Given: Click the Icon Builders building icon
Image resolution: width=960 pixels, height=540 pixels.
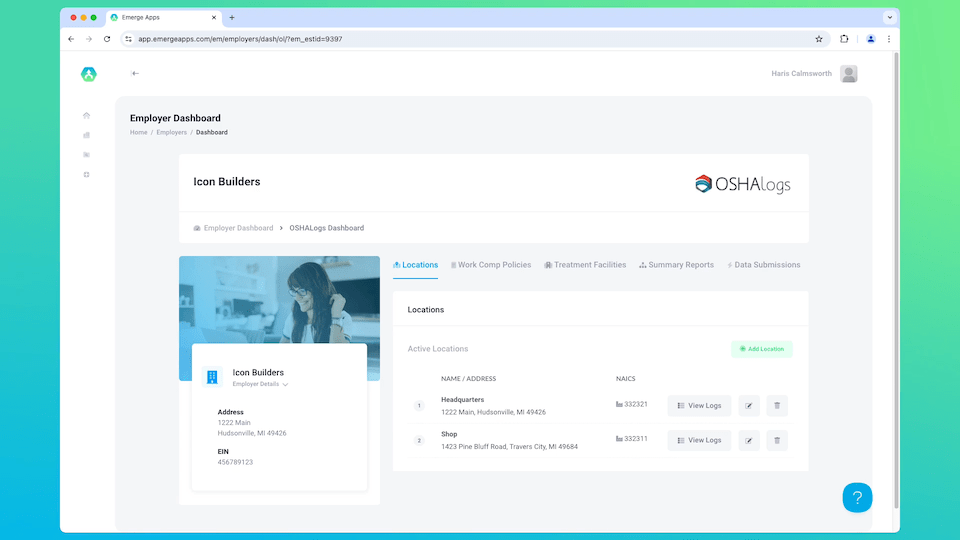Looking at the screenshot, I should click(x=212, y=377).
